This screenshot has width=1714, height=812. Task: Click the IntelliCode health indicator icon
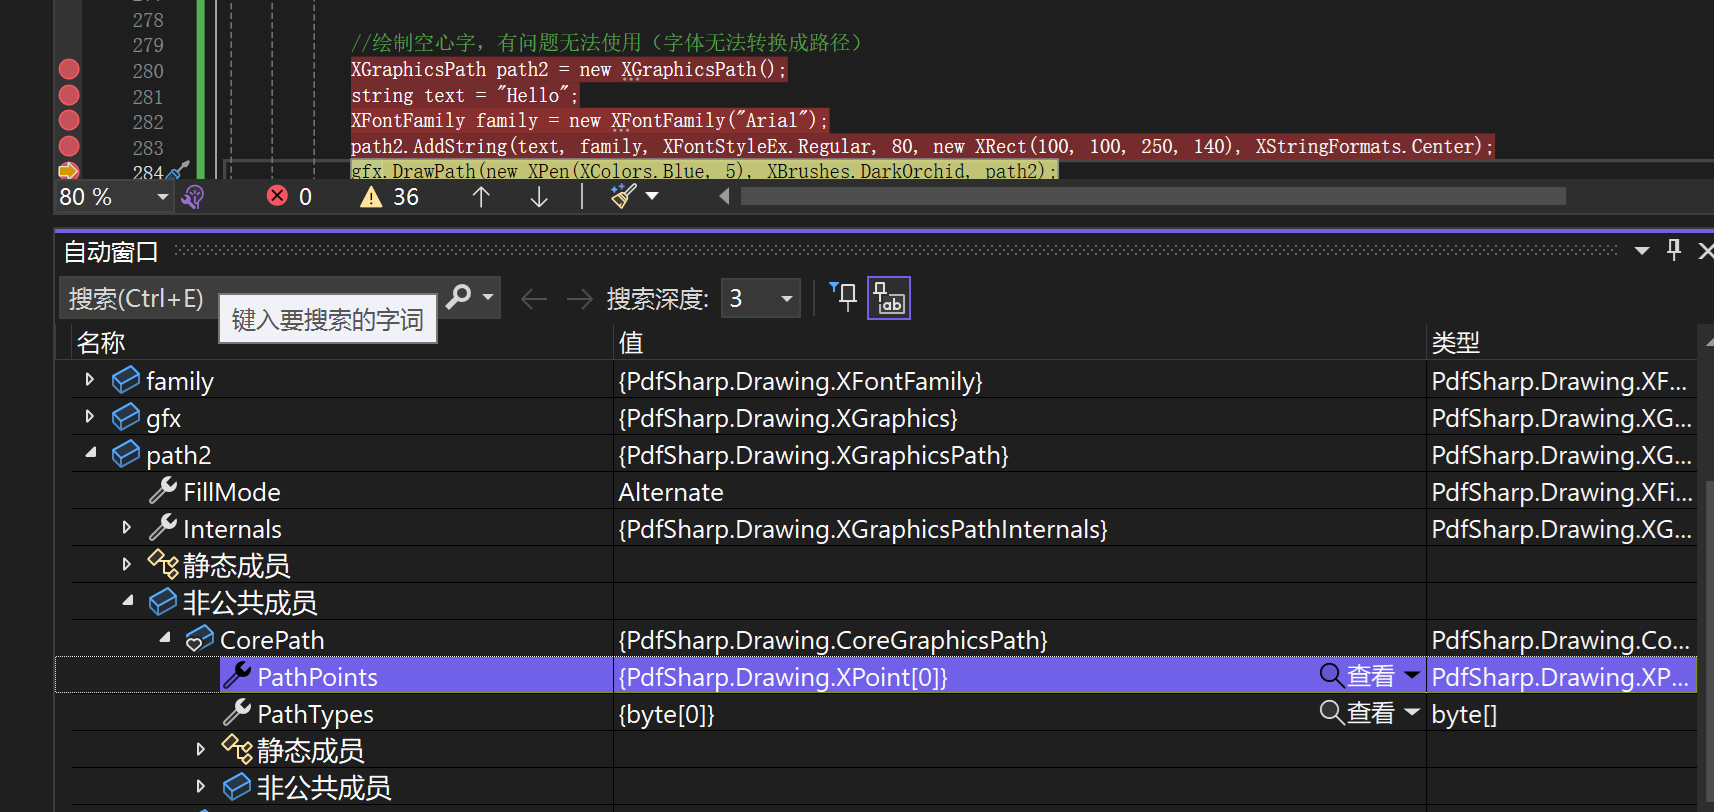point(193,197)
